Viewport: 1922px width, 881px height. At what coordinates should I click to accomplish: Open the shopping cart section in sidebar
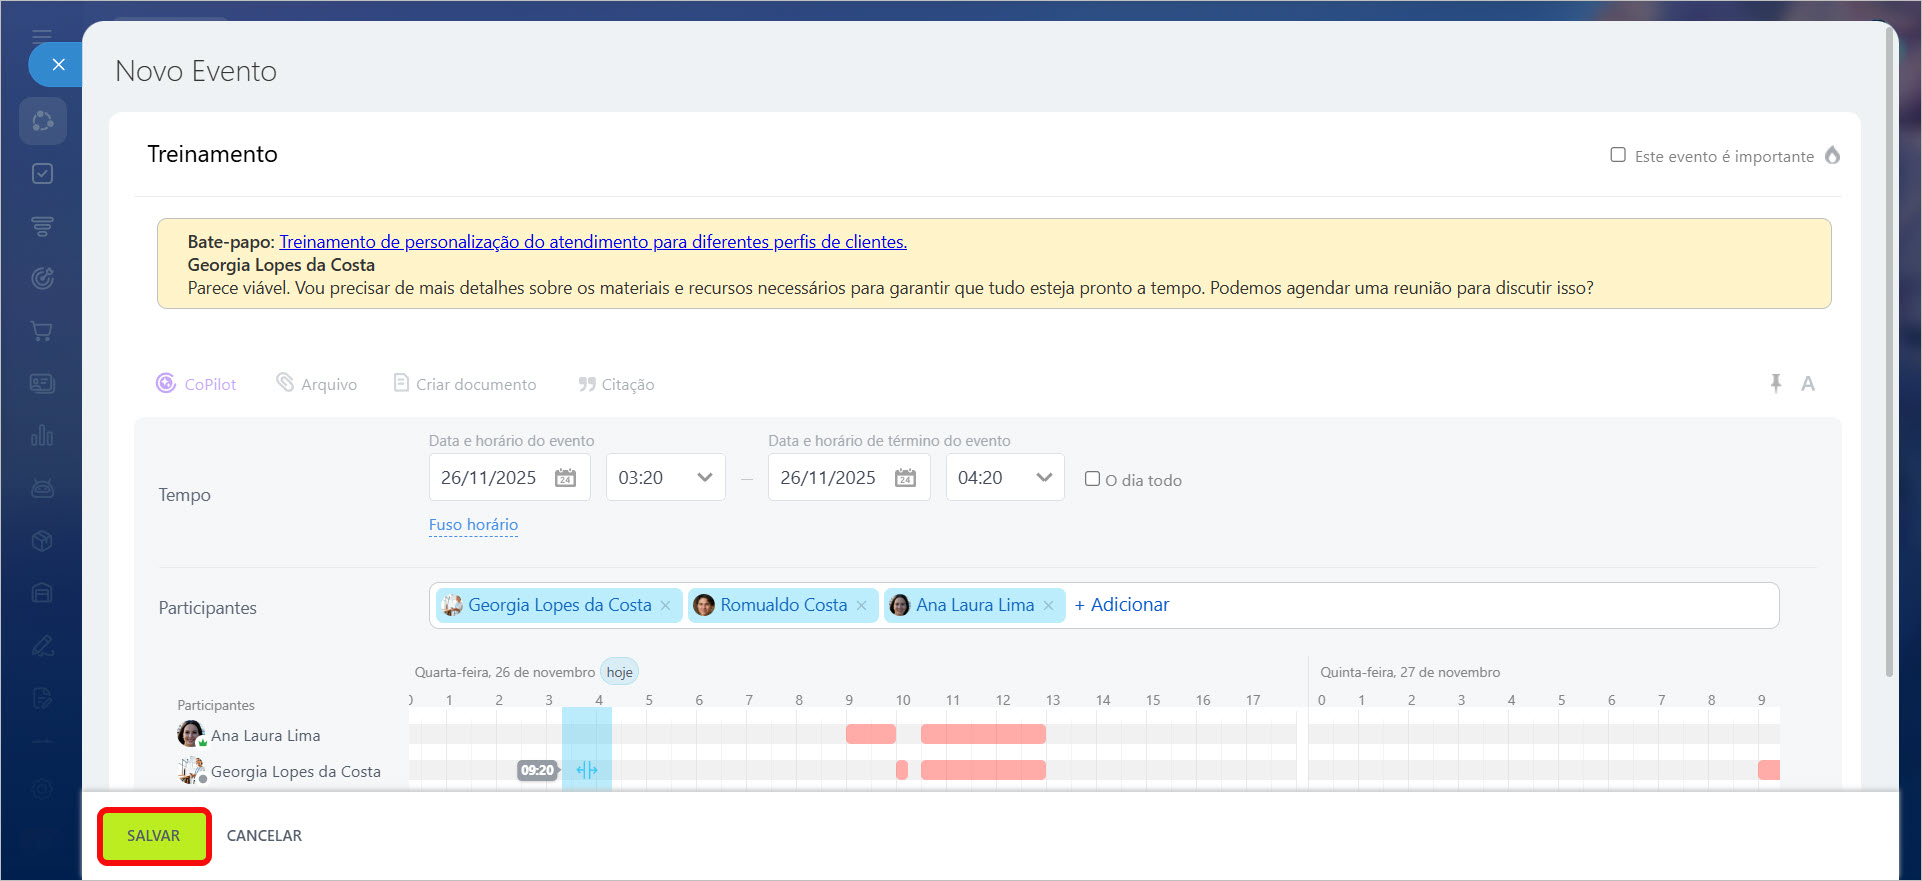coord(42,331)
